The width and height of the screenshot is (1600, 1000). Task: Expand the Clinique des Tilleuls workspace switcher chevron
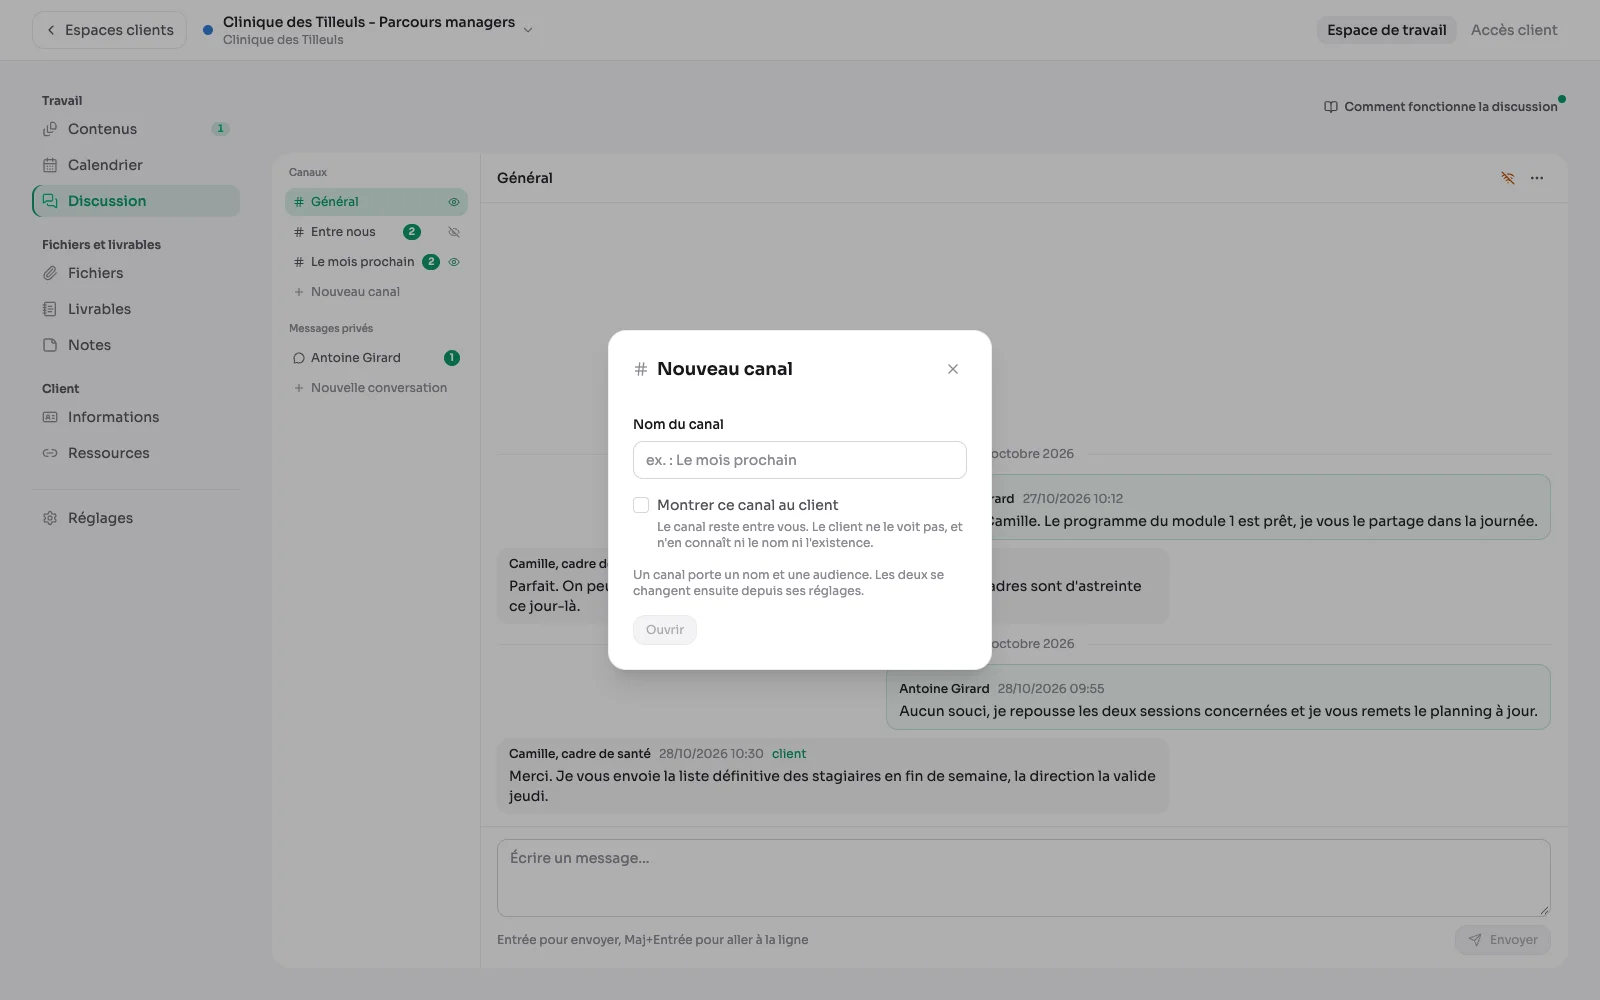(528, 30)
